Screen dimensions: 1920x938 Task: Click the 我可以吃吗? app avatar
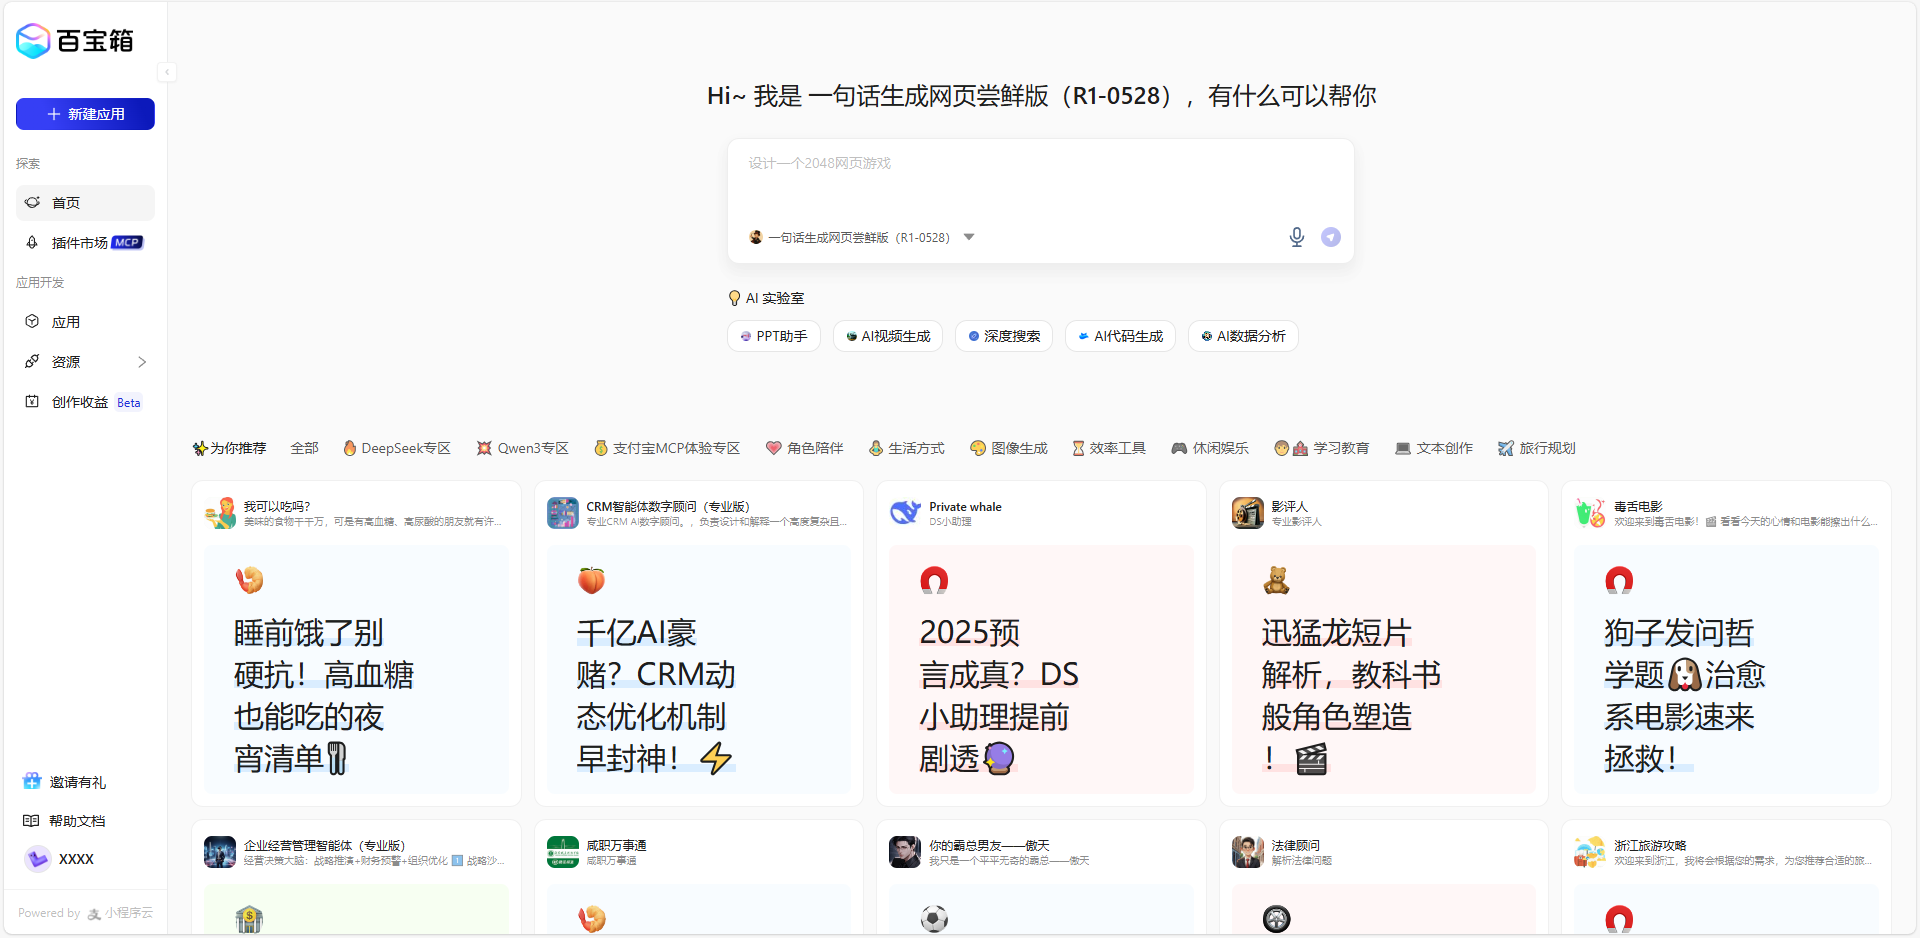[x=220, y=513]
